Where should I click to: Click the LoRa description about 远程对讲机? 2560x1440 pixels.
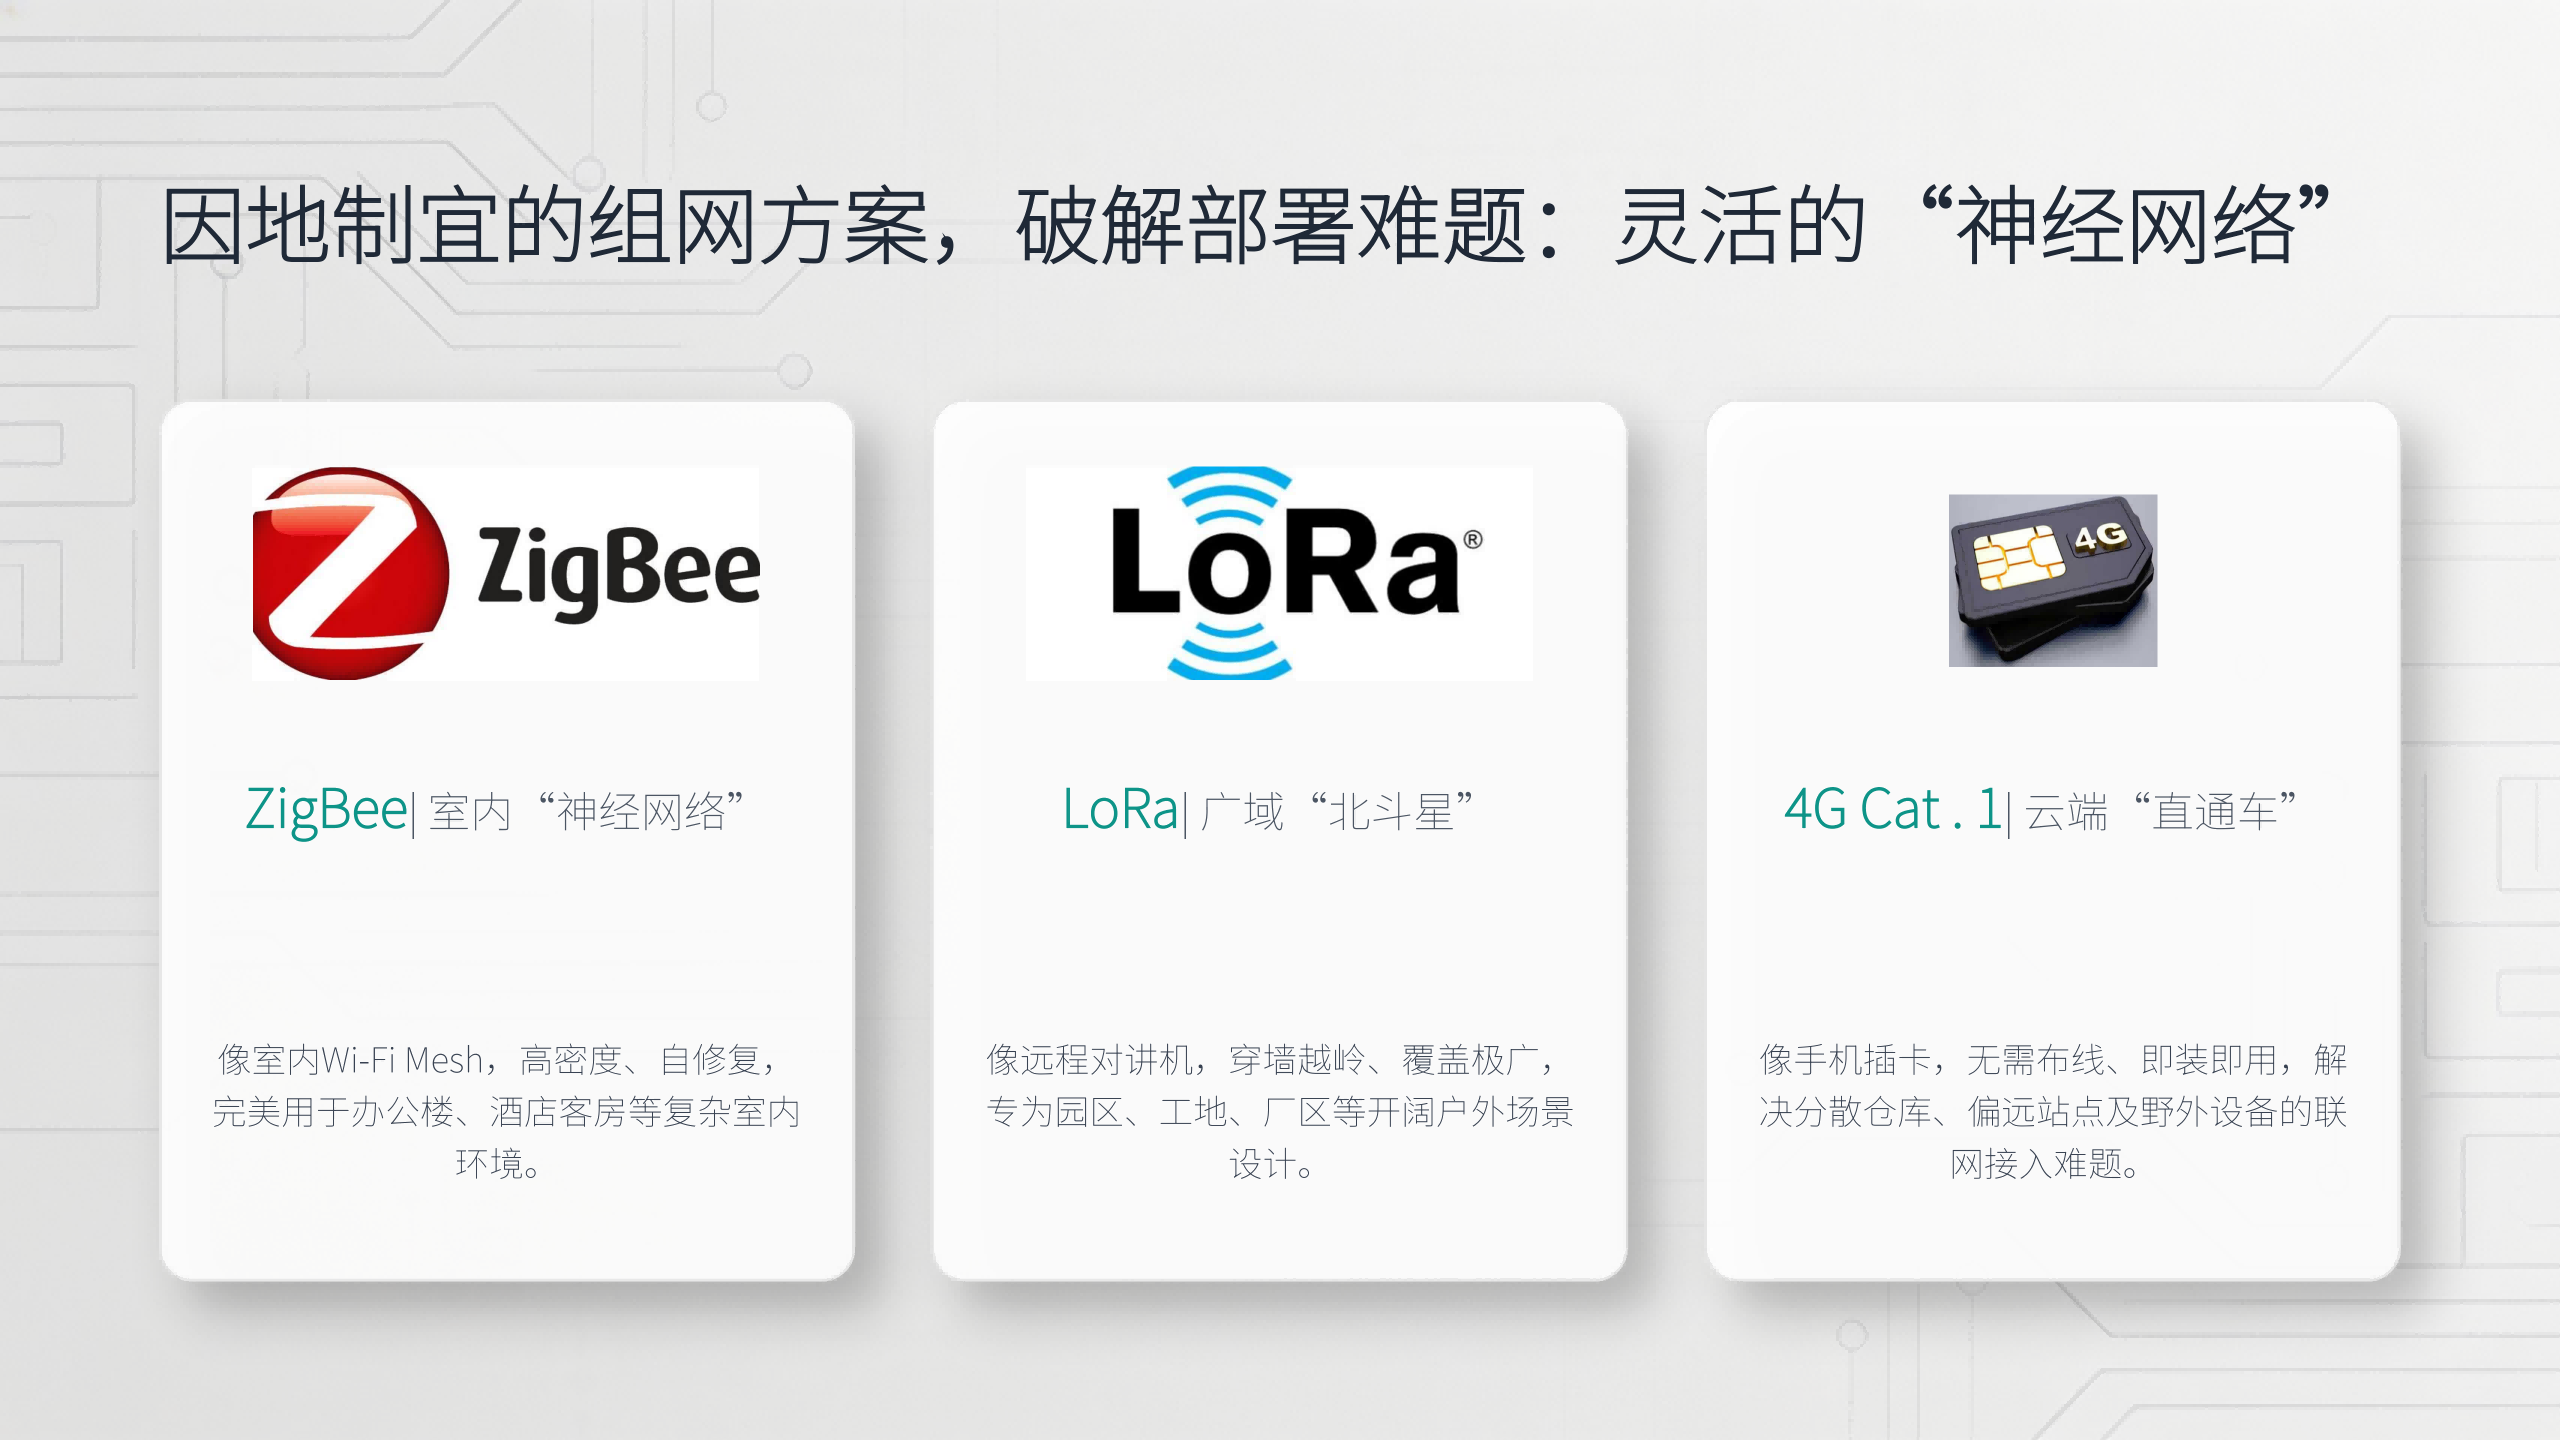1279,1111
